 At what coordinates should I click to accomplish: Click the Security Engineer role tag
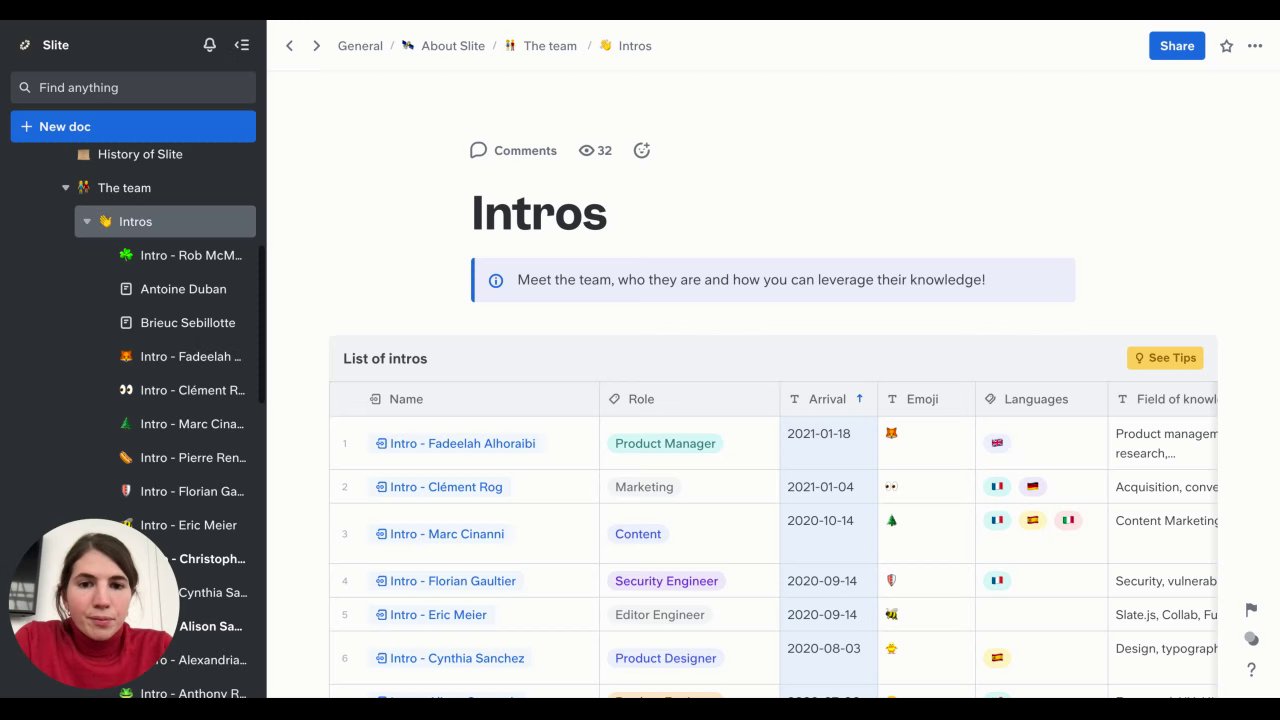point(666,581)
